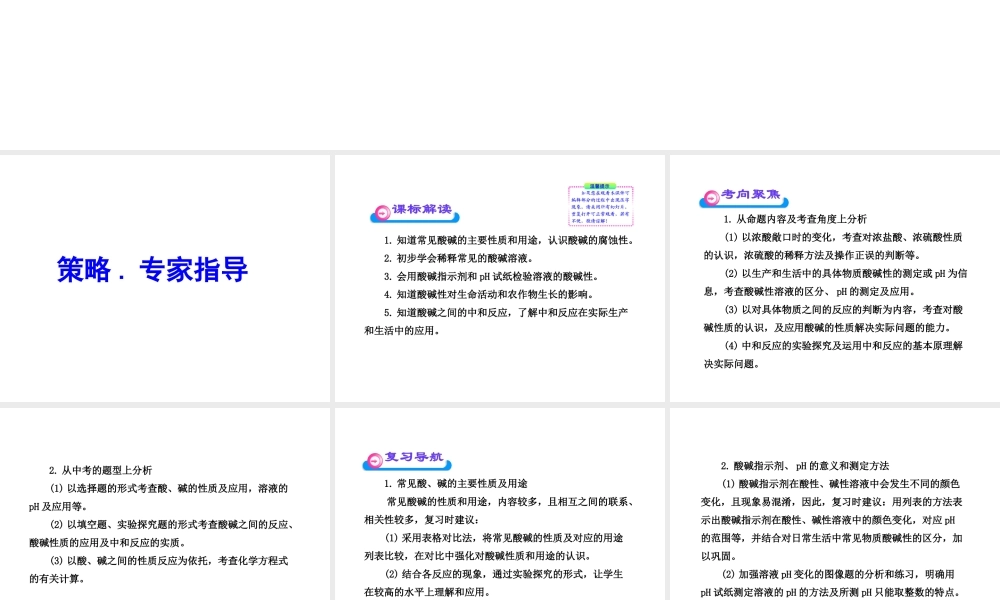Viewport: 1000px width, 600px height.
Task: Click line '2. 初步学会稀释常见的酸碱溶液'
Action: (x=459, y=258)
